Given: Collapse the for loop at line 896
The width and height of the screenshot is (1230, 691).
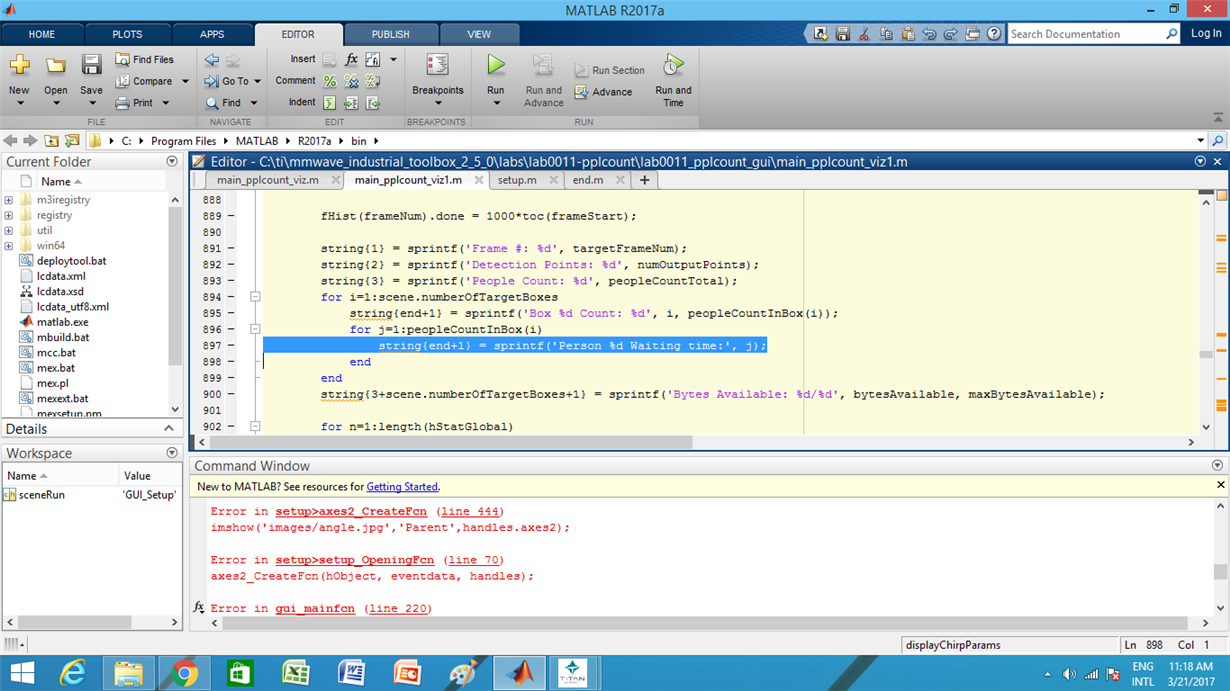Looking at the screenshot, I should [x=255, y=329].
